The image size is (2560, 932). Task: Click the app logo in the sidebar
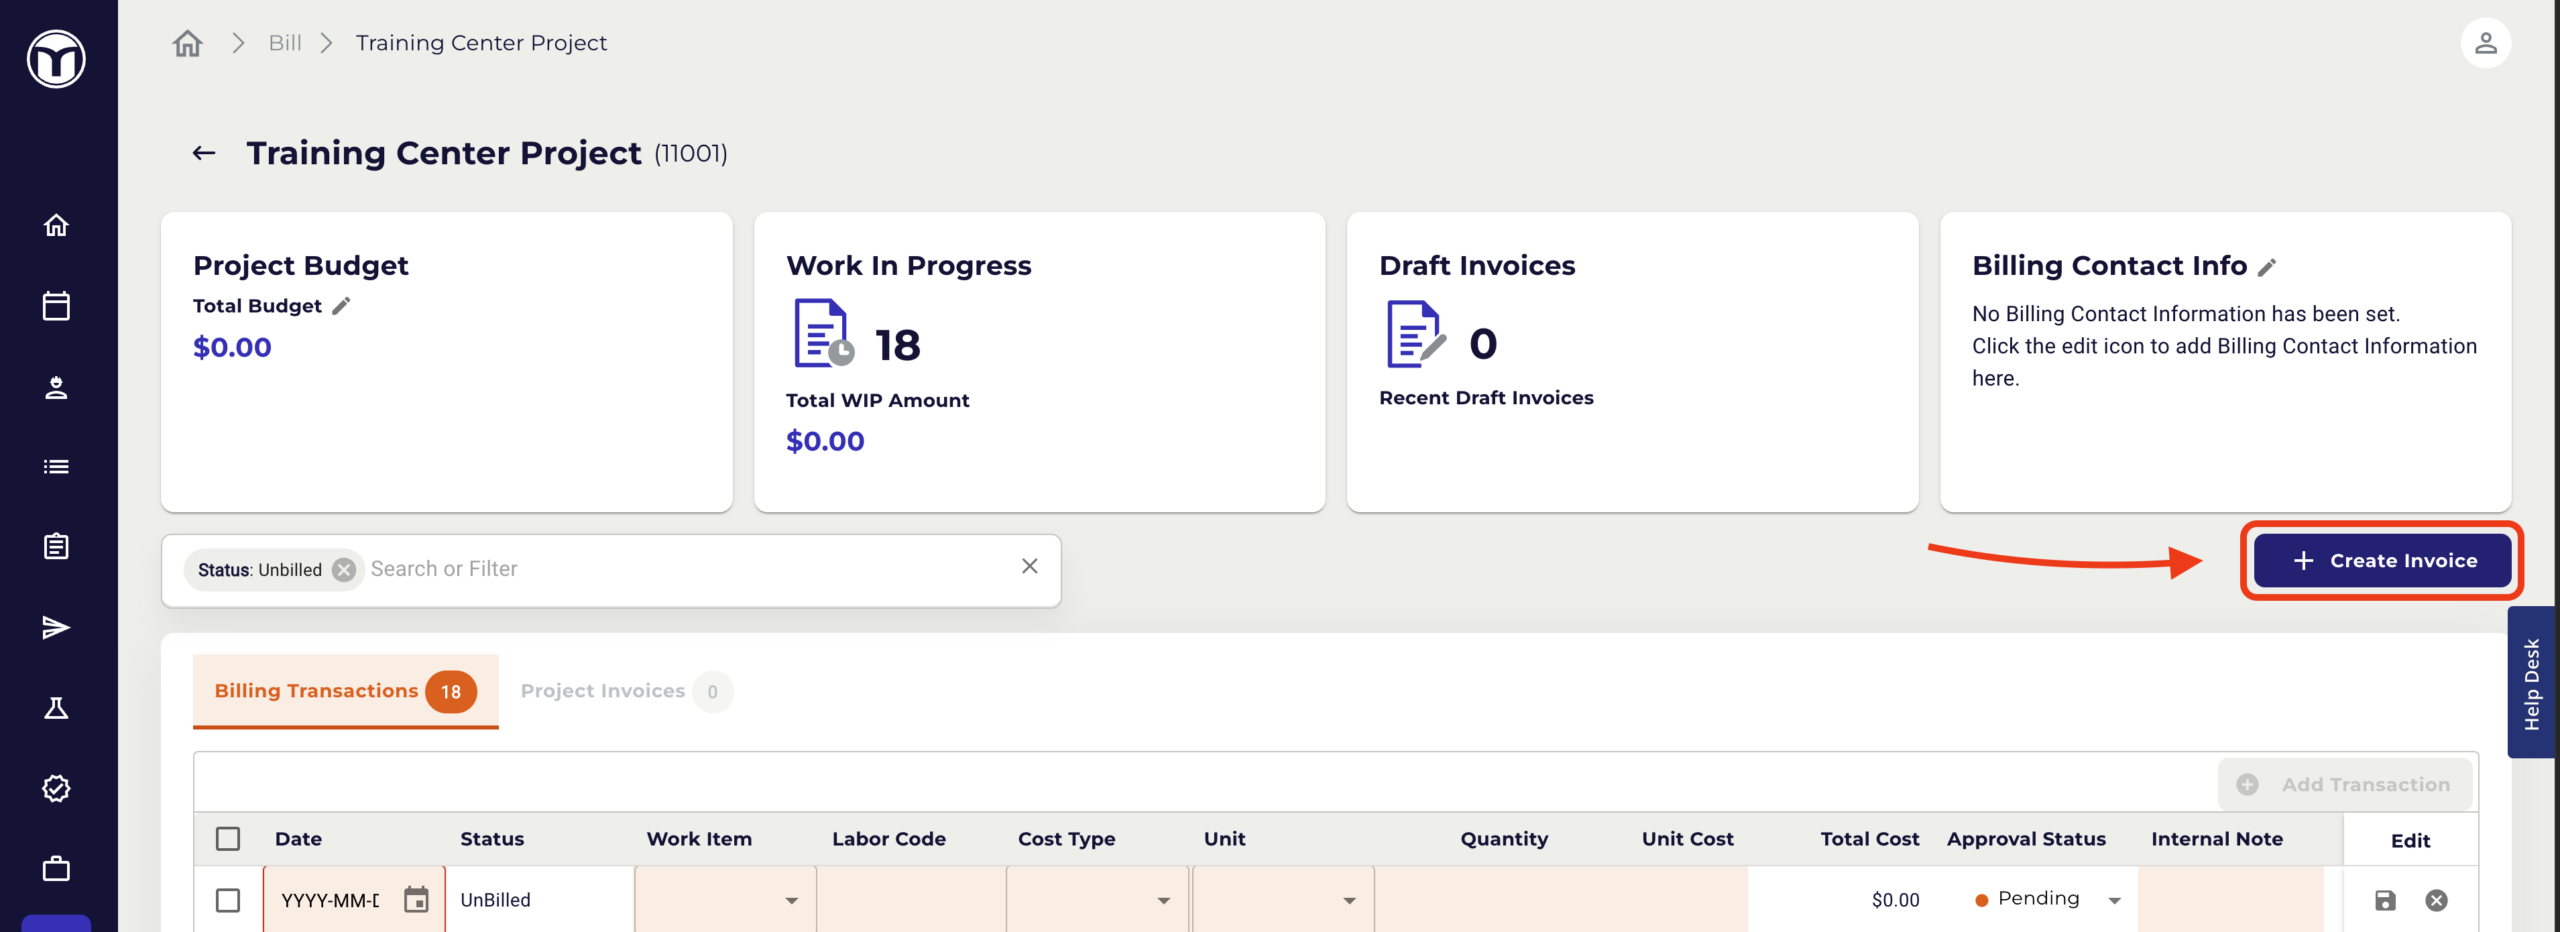tap(56, 59)
